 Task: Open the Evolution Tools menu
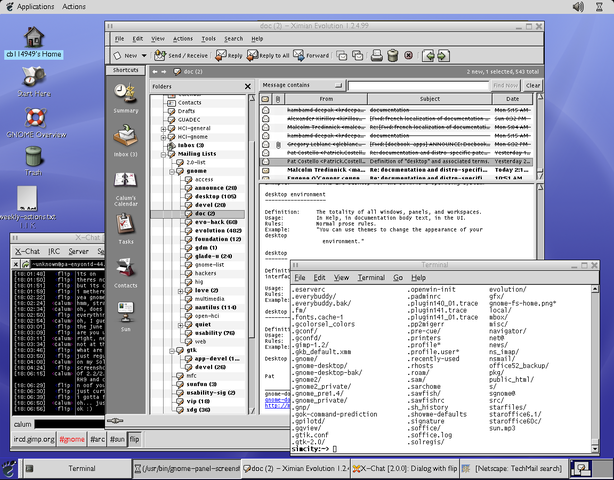tap(208, 38)
